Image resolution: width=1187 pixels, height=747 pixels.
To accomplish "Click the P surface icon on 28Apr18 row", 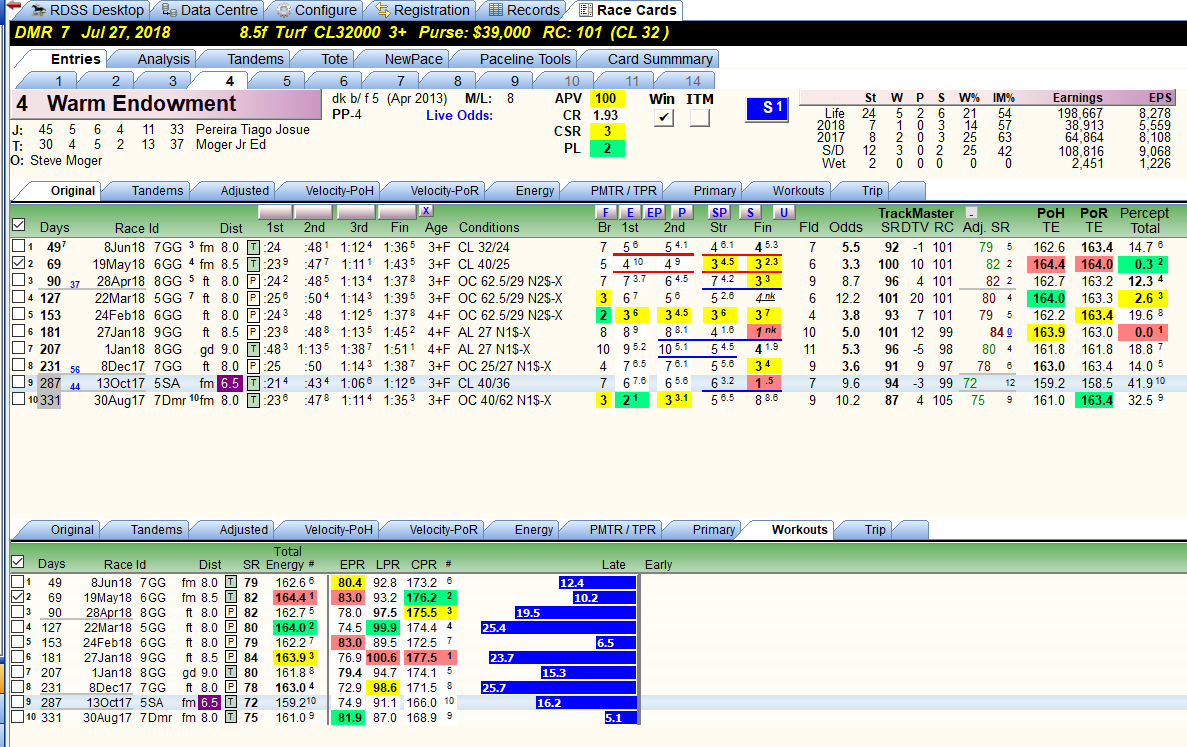I will (253, 281).
